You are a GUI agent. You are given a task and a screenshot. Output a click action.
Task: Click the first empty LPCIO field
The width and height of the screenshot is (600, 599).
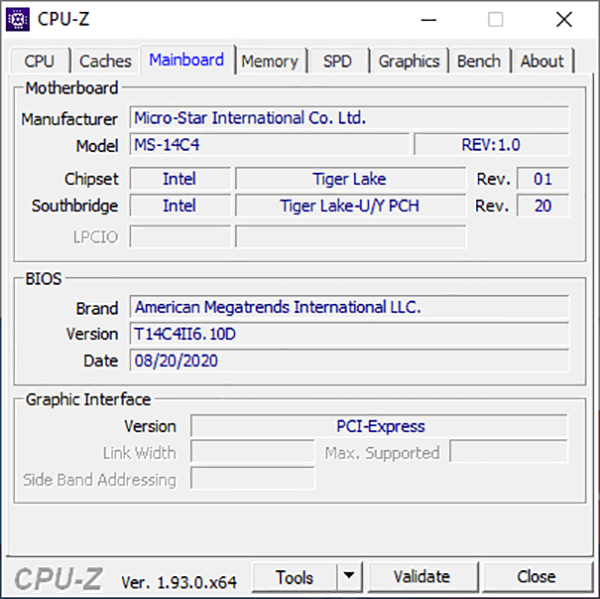click(180, 237)
